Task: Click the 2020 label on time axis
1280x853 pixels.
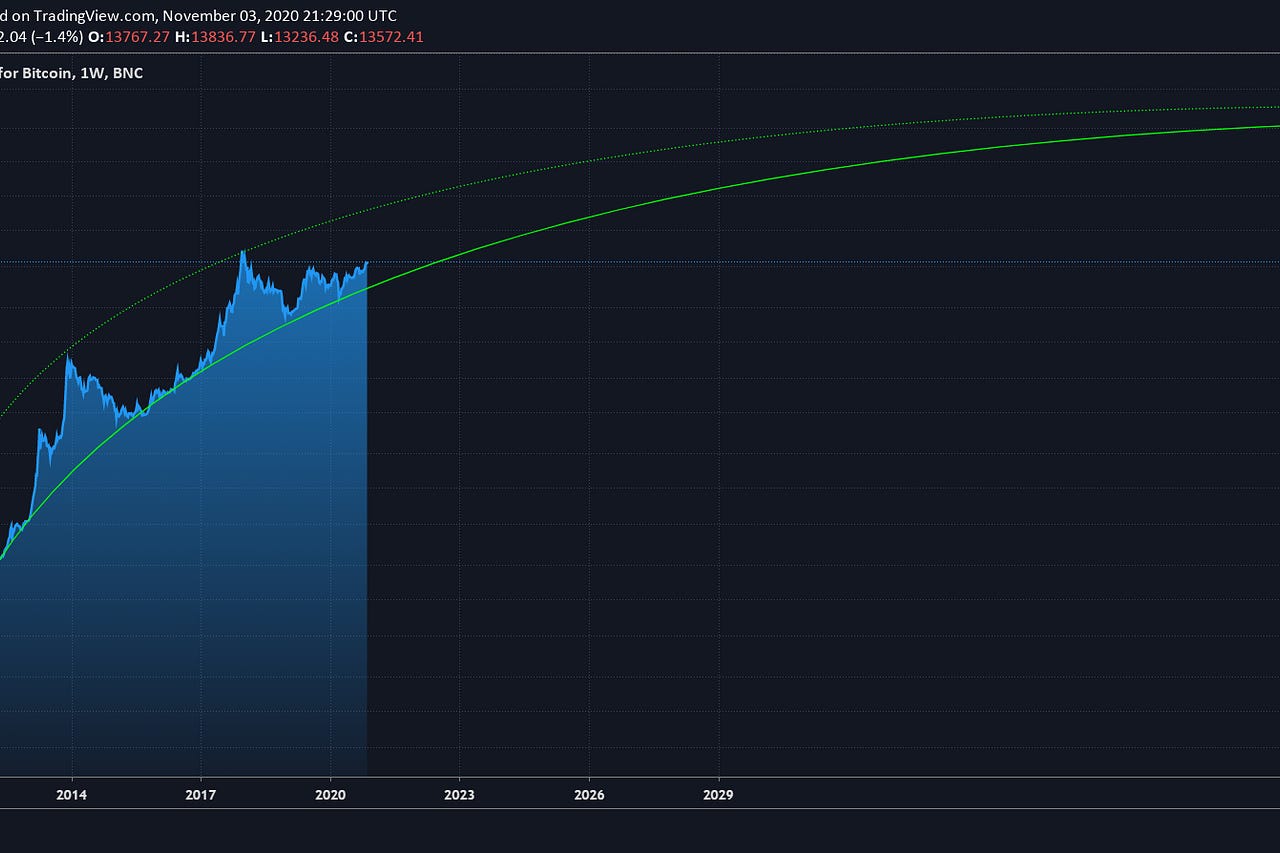Action: point(330,795)
